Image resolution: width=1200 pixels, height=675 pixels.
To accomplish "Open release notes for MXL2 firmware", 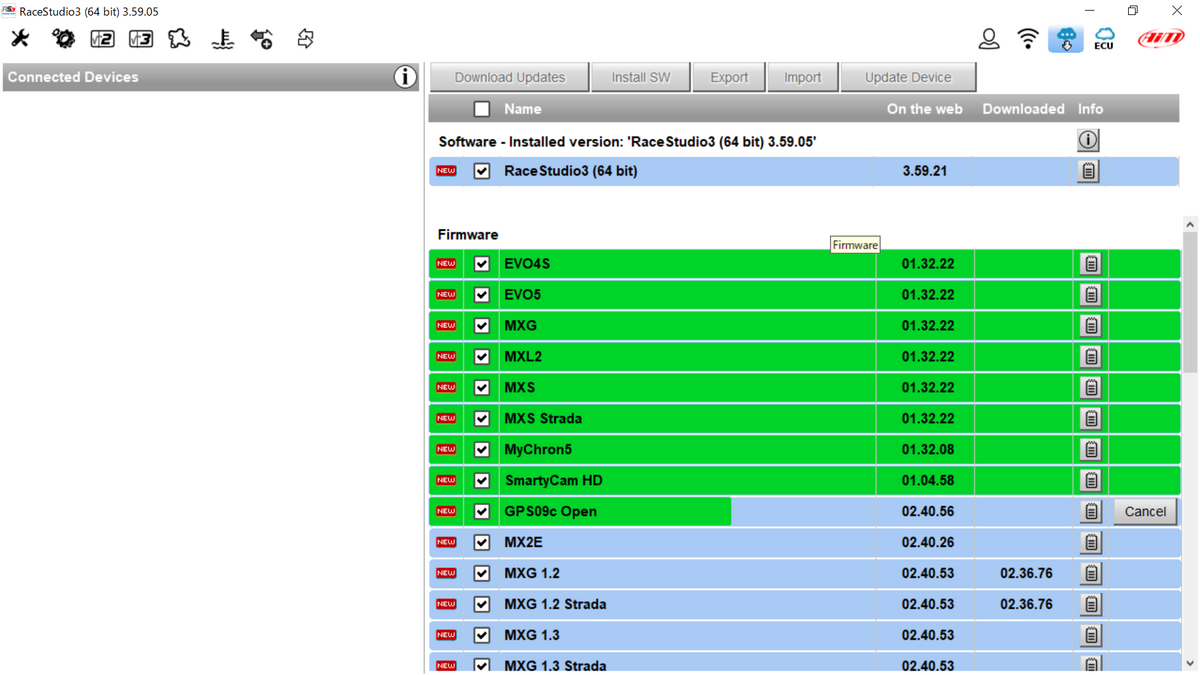I will [x=1091, y=357].
